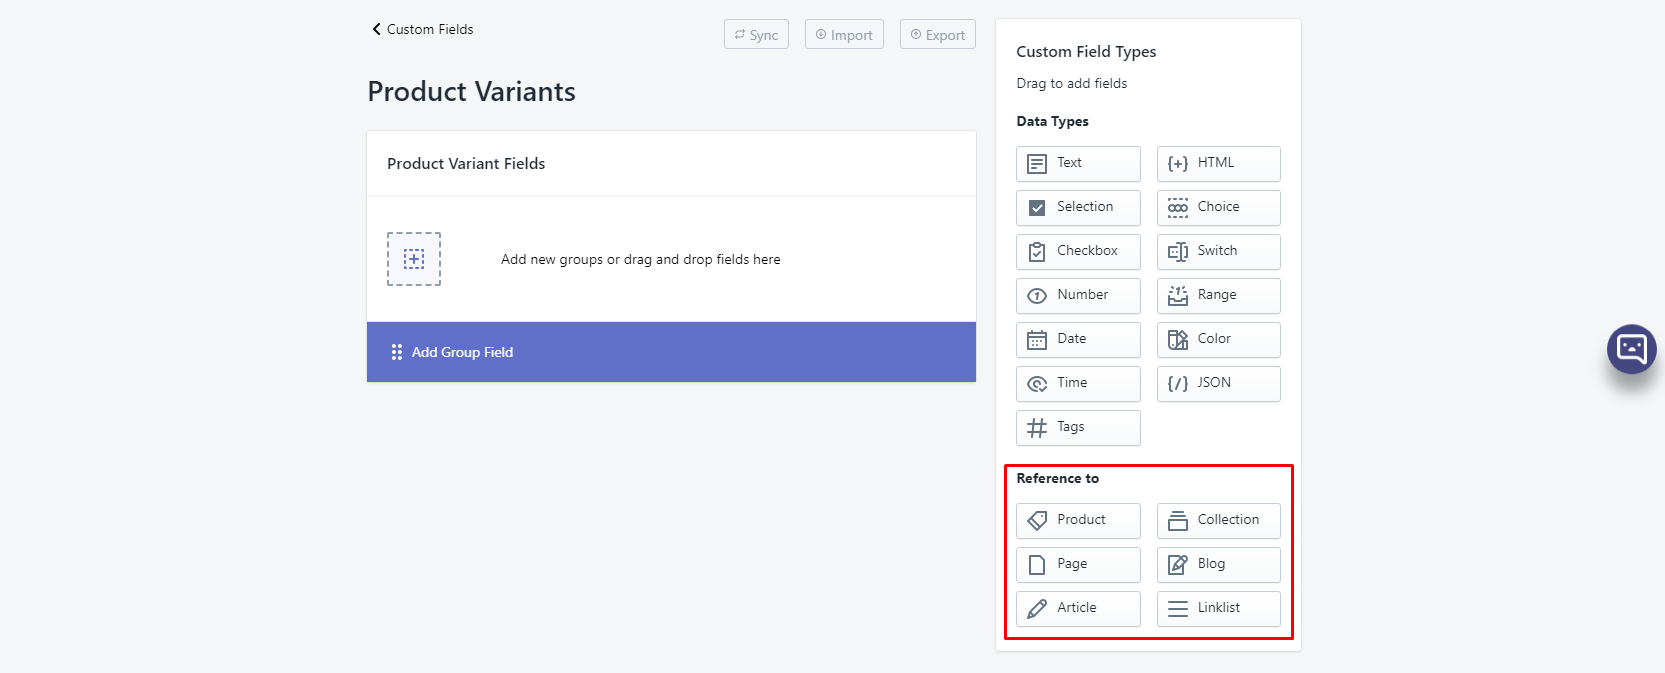Click the Page reference label
The width and height of the screenshot is (1665, 673).
click(x=1072, y=563)
